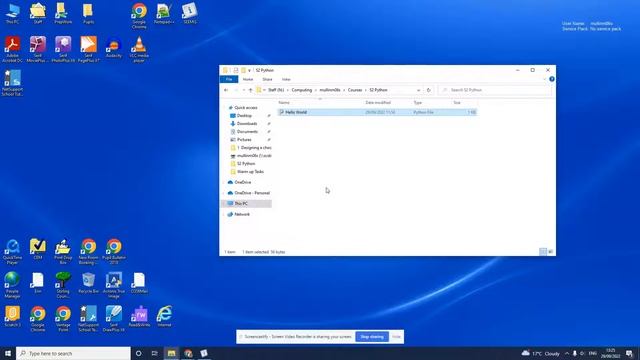Open the Windows Start menu

pos(8,353)
